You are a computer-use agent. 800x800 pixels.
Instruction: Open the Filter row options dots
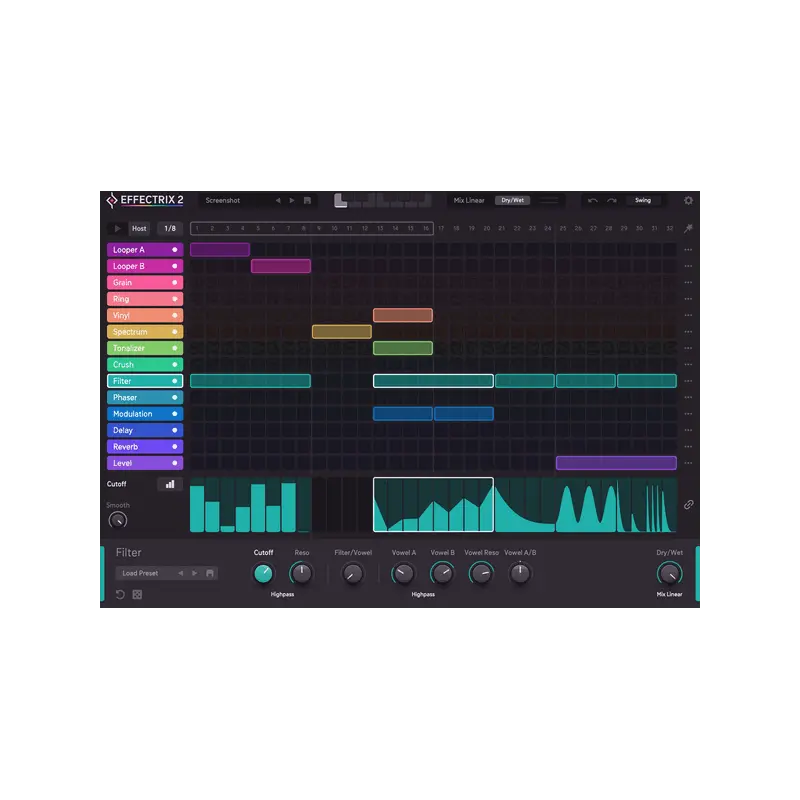click(x=688, y=381)
